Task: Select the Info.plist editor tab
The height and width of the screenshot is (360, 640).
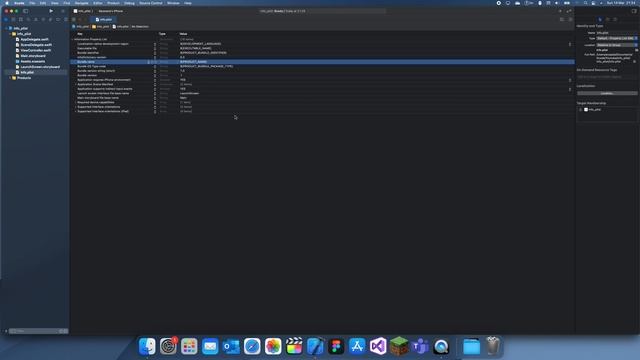Action: pos(104,19)
